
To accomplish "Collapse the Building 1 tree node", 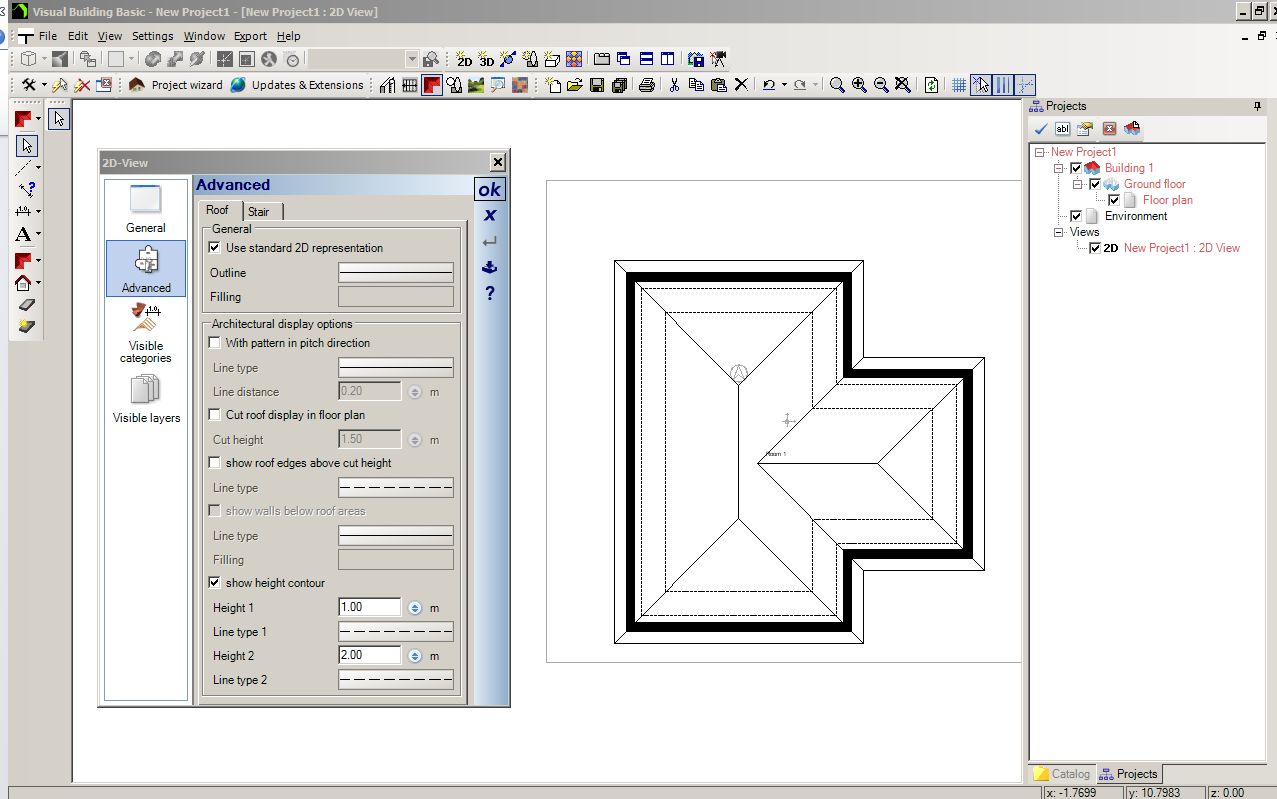I will coord(1058,168).
